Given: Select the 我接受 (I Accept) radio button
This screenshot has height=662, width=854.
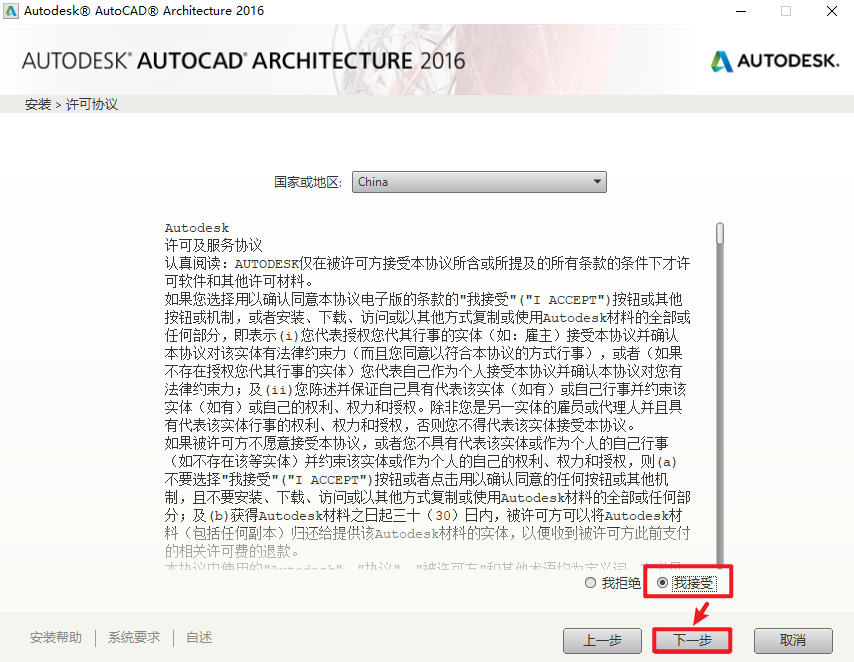Looking at the screenshot, I should (663, 583).
